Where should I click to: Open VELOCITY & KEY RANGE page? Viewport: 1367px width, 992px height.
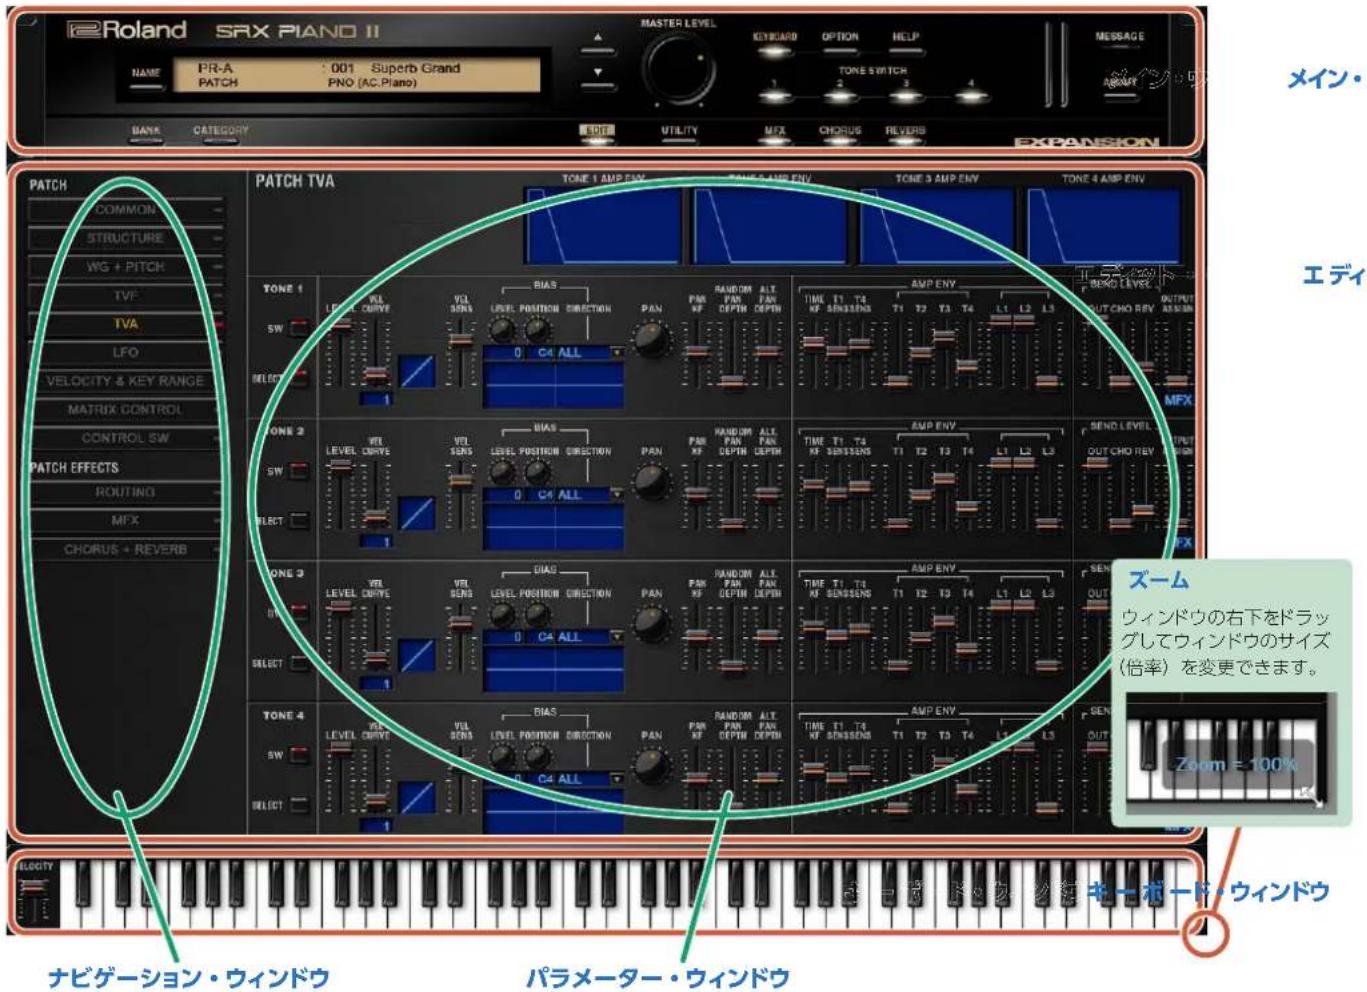[125, 381]
